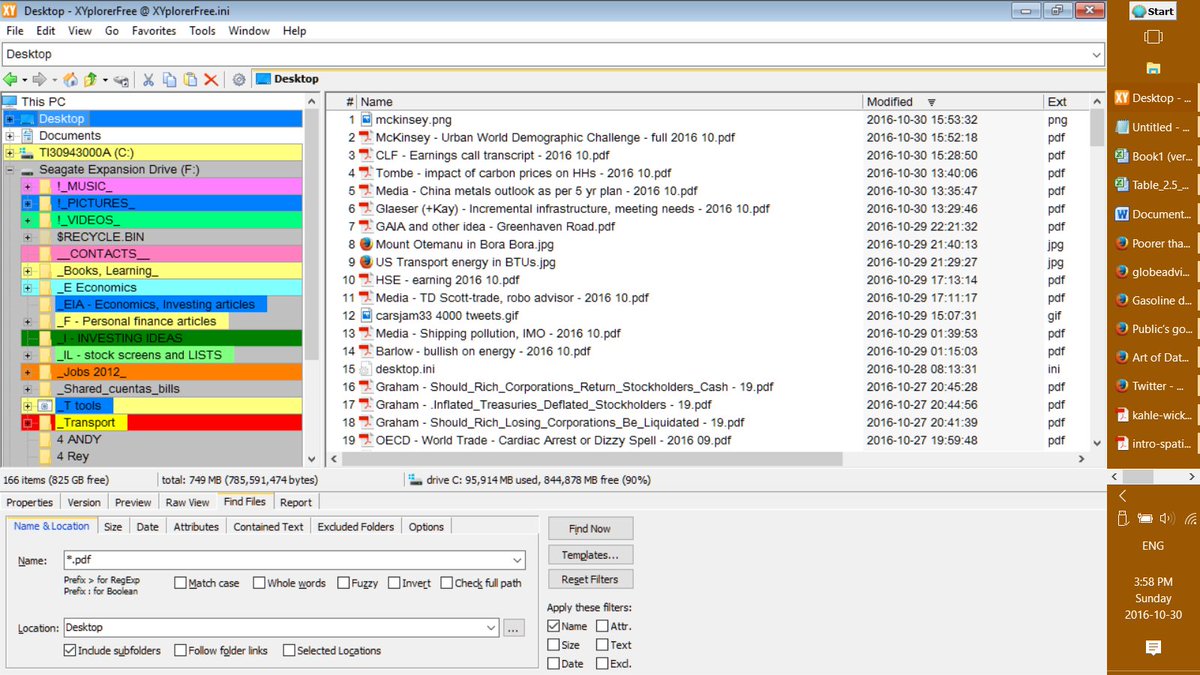Open Task View from the taskbar
Screen dimensions: 1200x675
tap(1153, 38)
